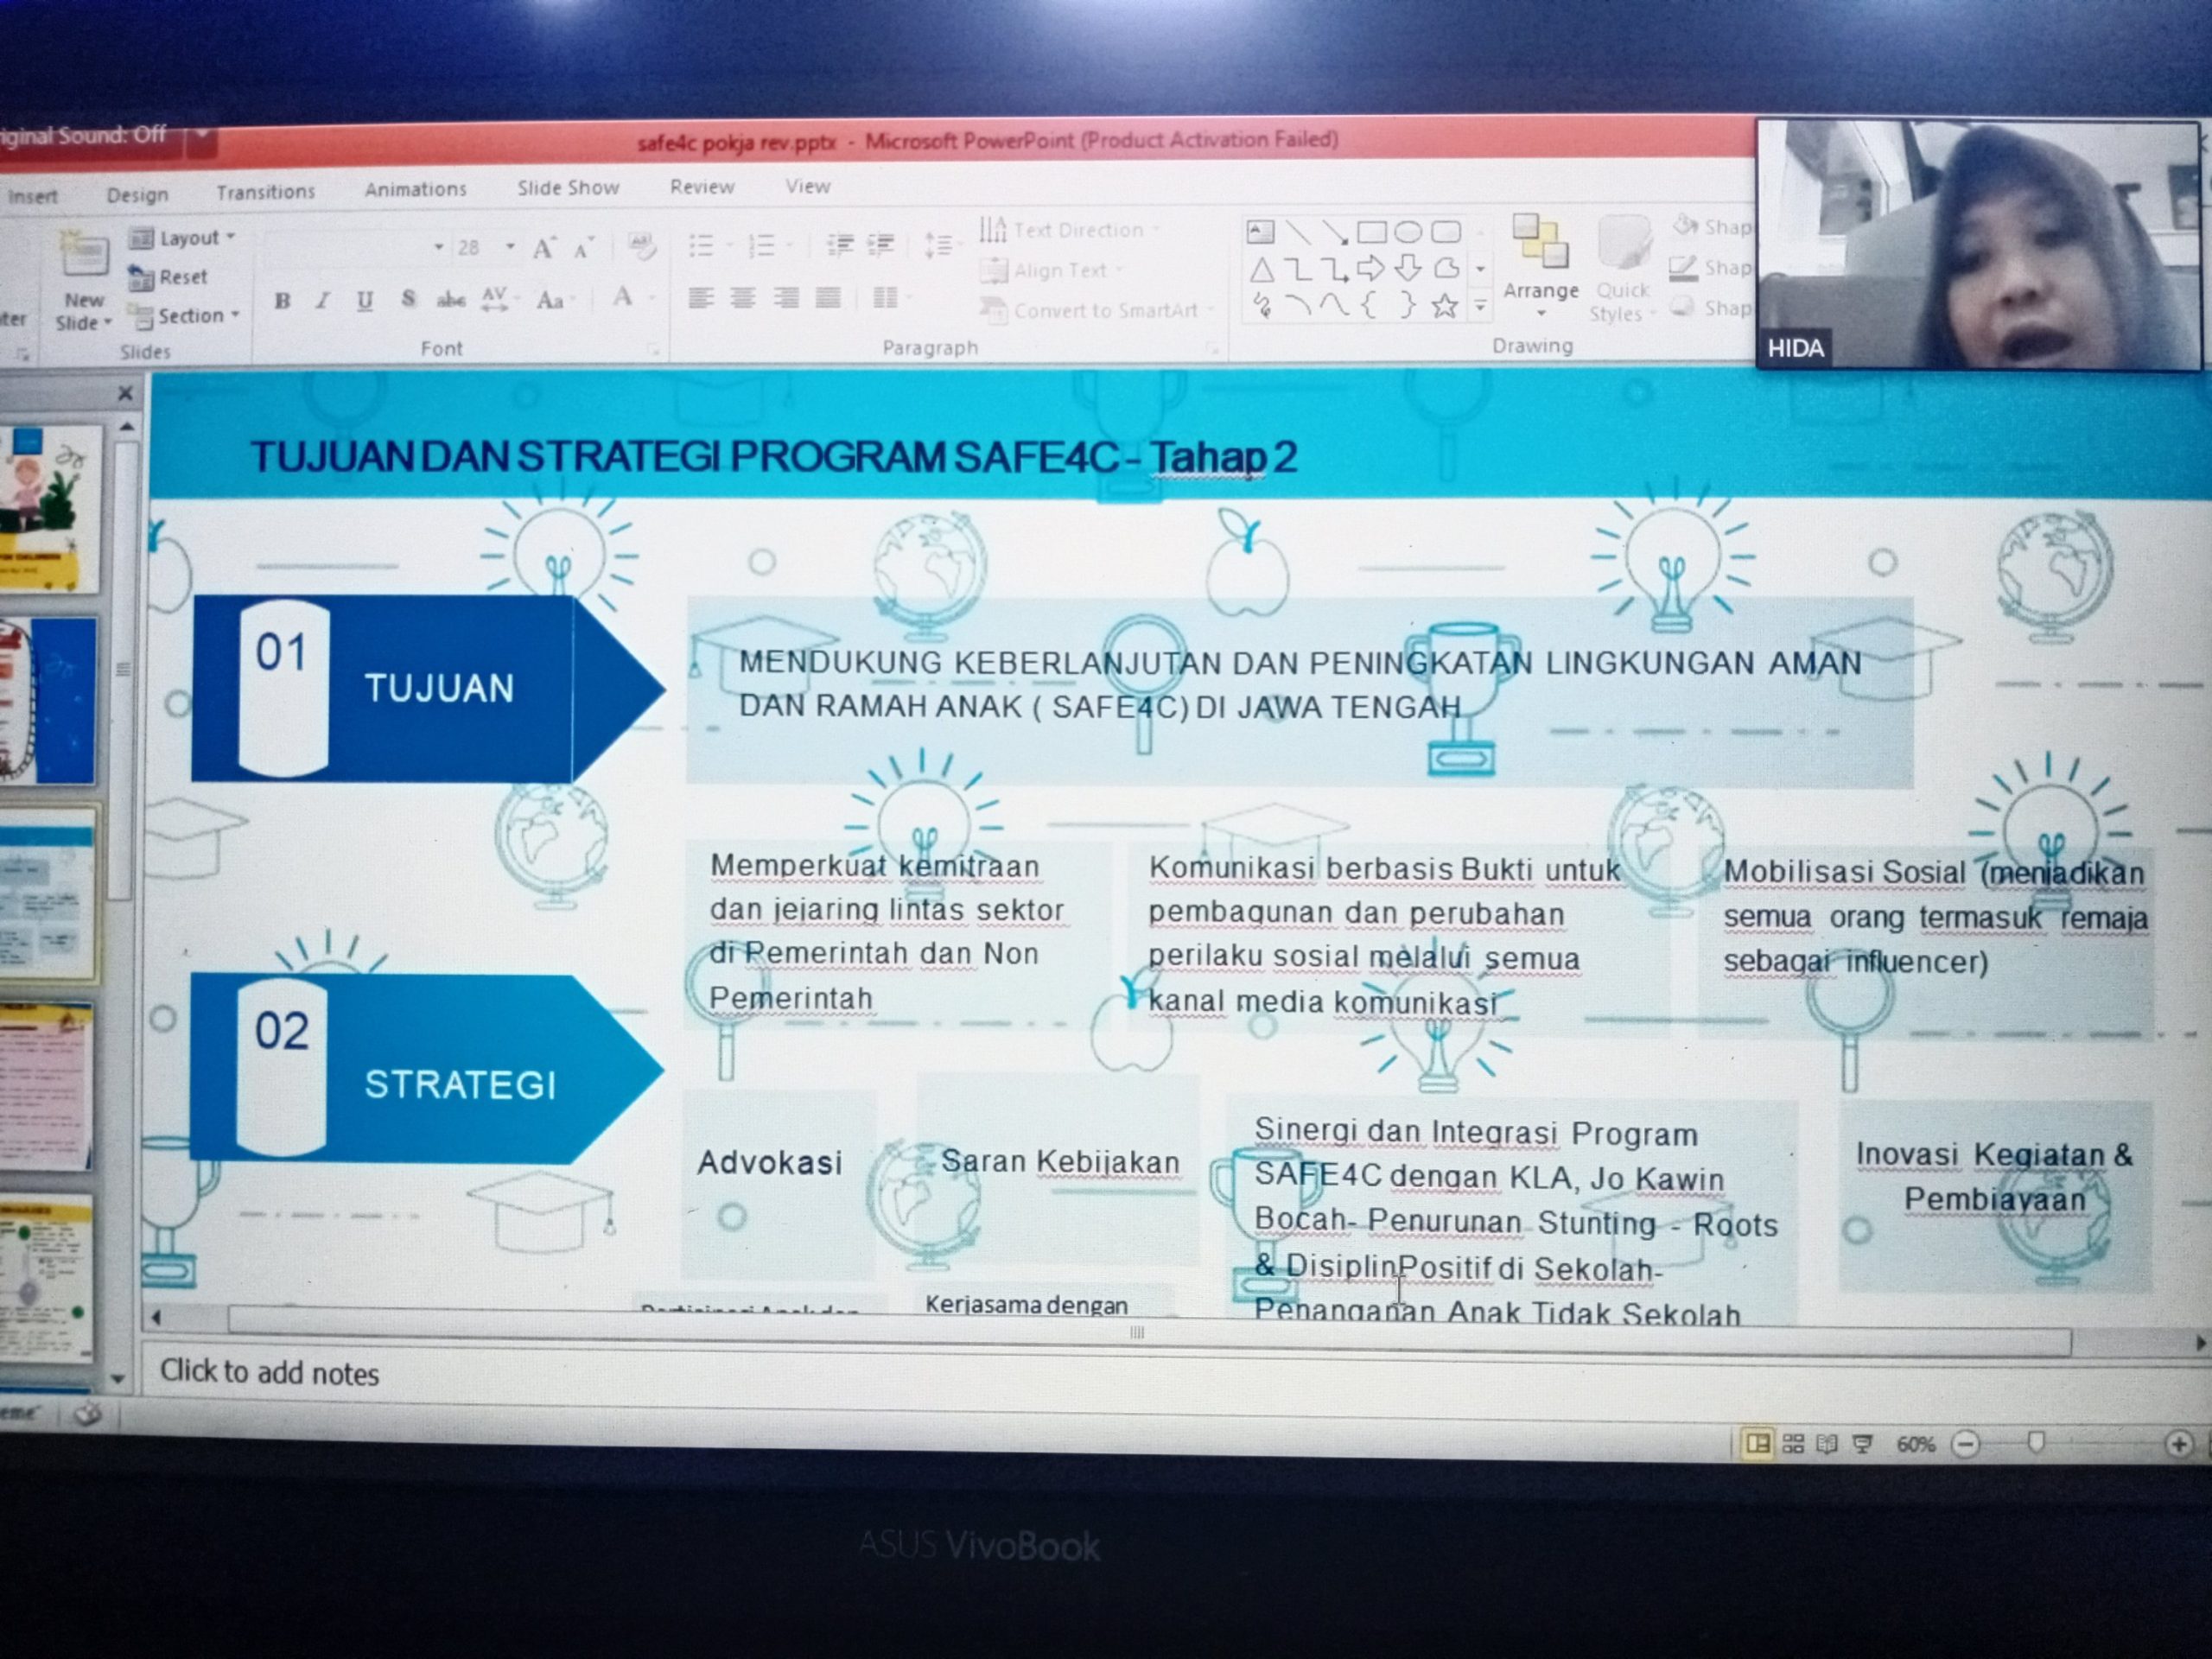Click the Decrease List Level icon
This screenshot has height=1659, width=2212.
pyautogui.click(x=840, y=244)
